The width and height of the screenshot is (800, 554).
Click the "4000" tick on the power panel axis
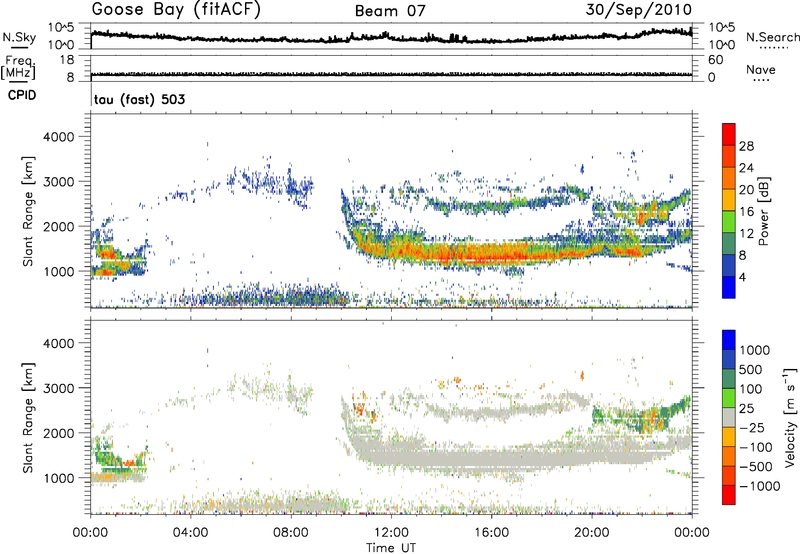click(58, 137)
